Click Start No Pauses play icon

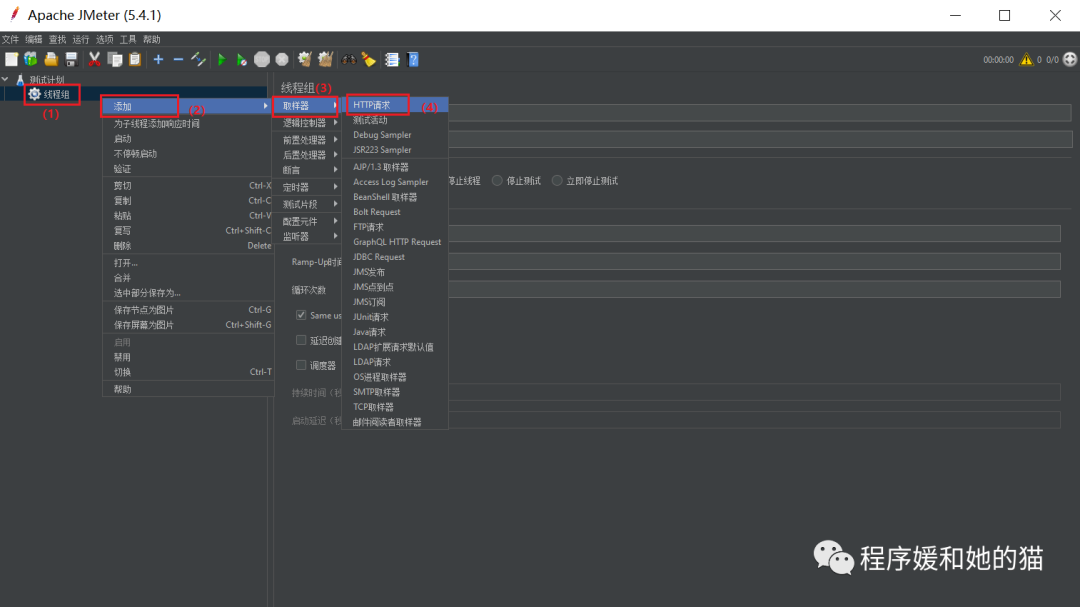pyautogui.click(x=242, y=60)
